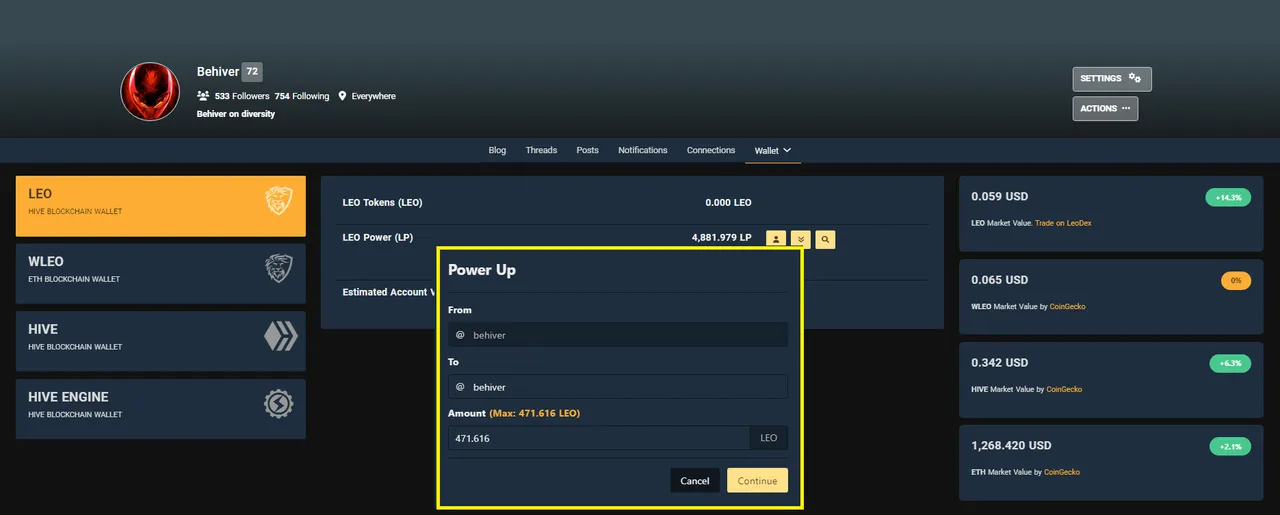Click the From account field
1280x515 pixels.
(x=618, y=335)
